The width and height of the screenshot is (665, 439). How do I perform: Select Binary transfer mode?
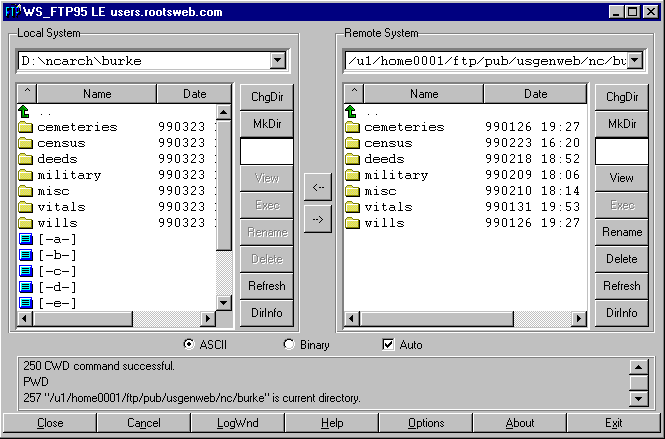[x=290, y=345]
